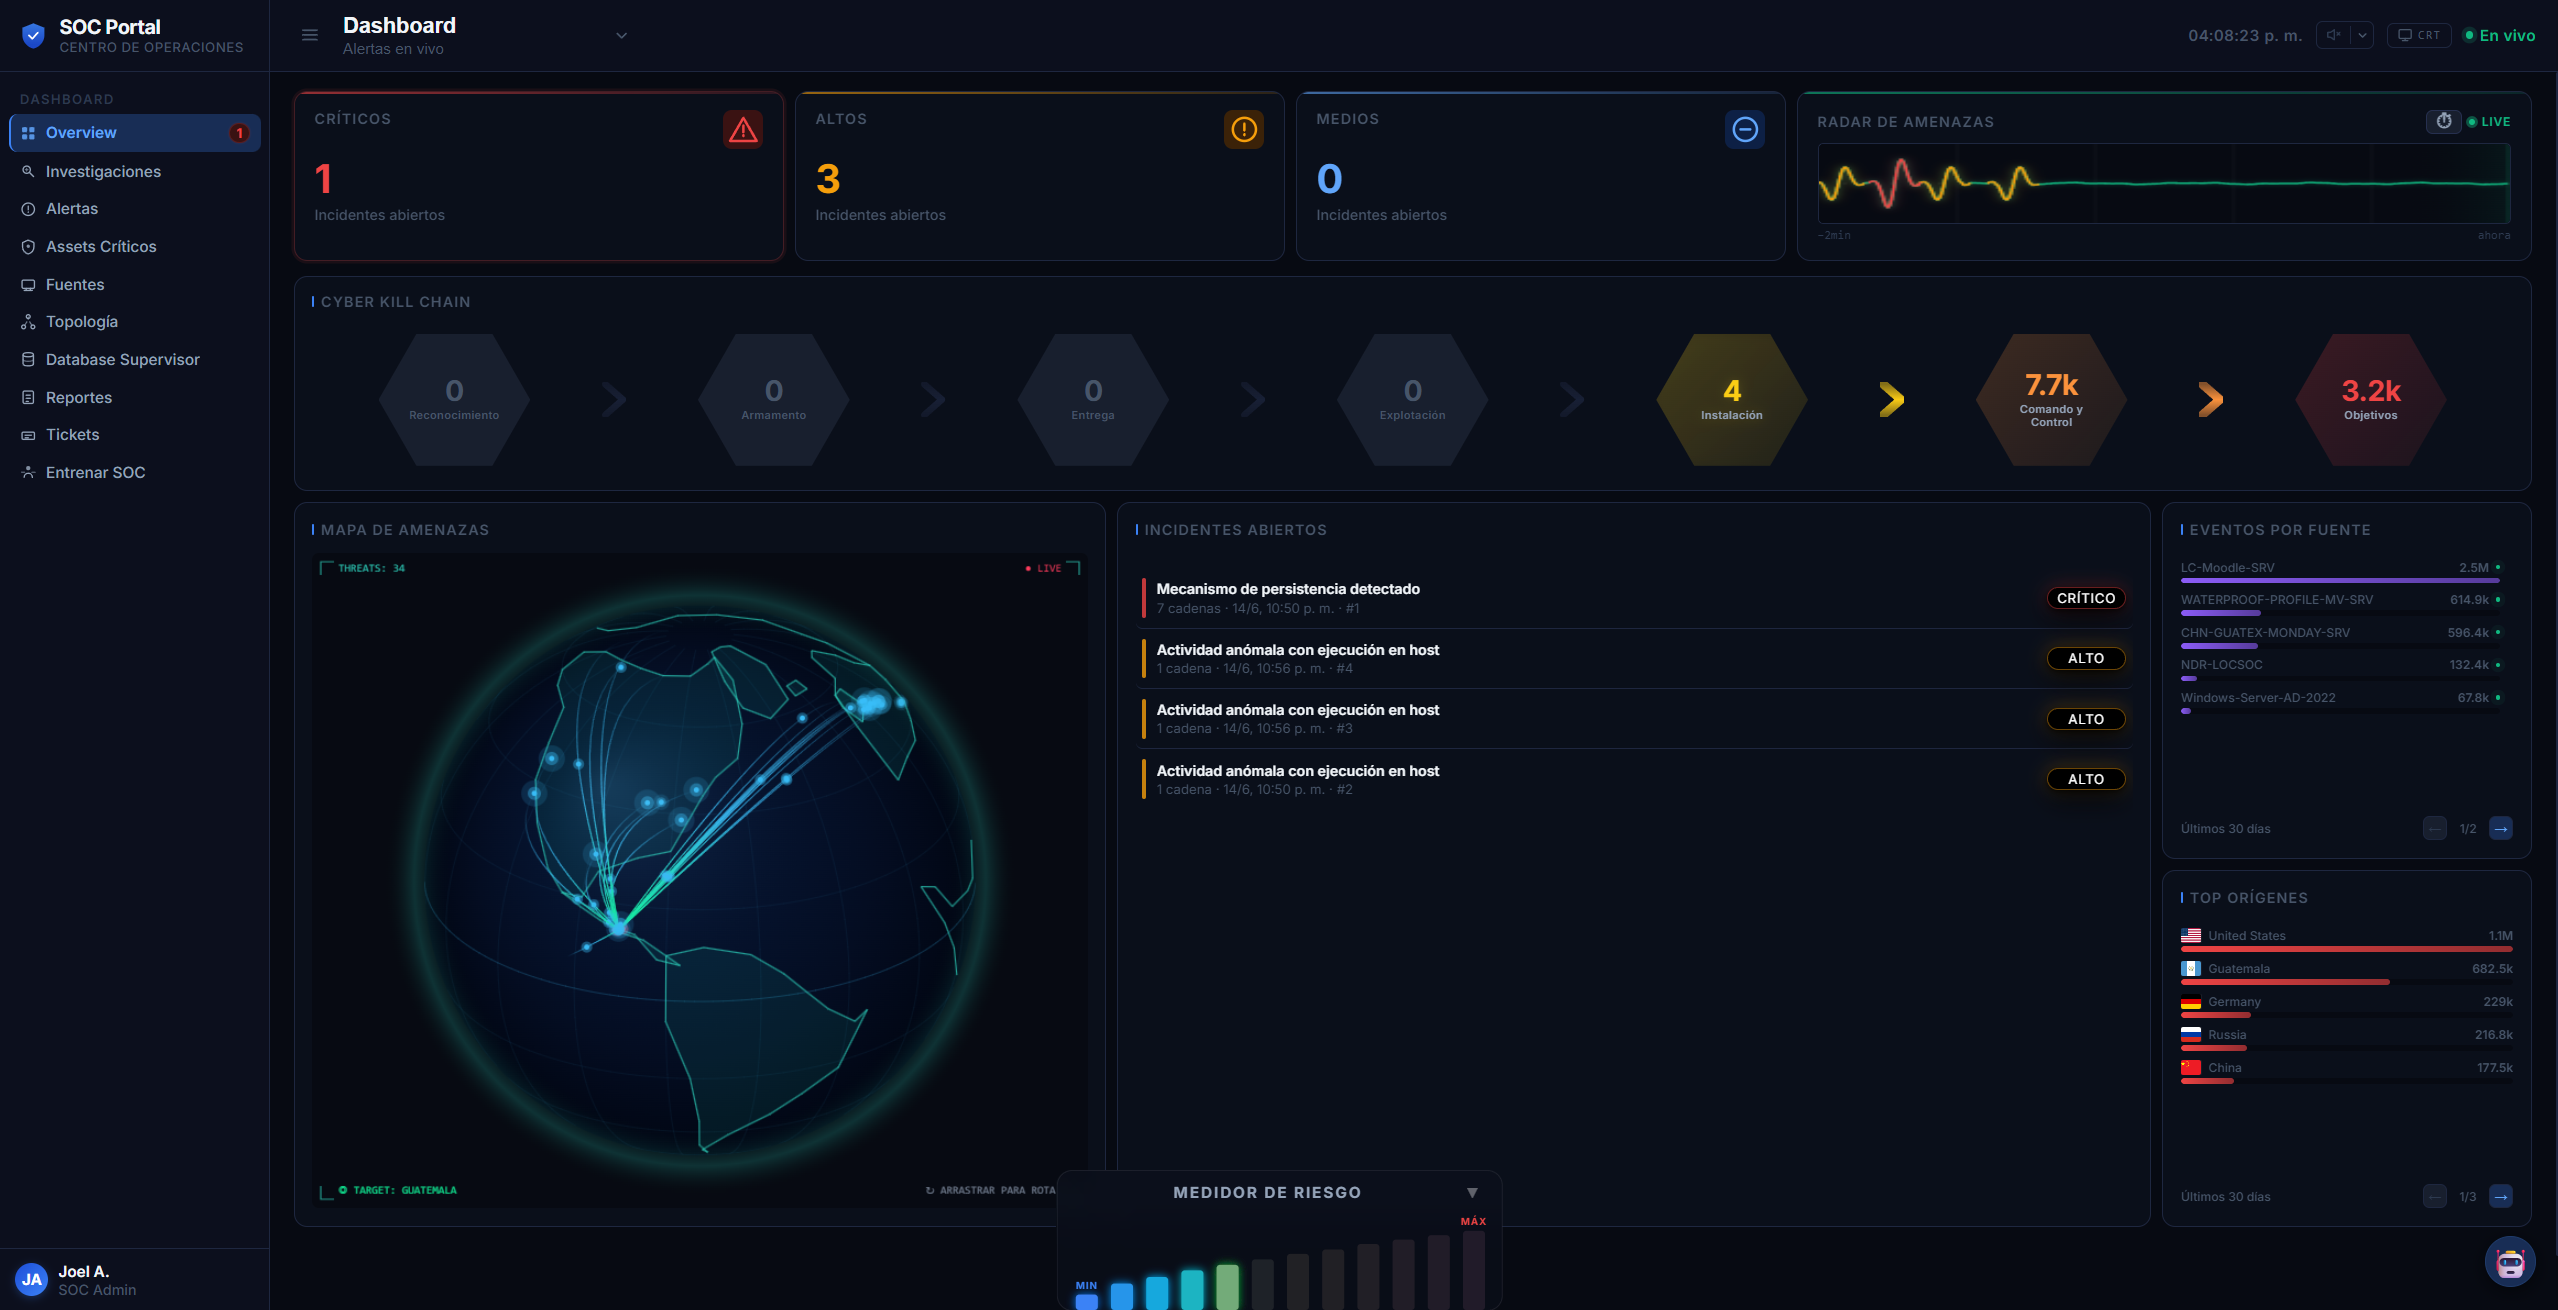Open the chatbot assistant robot icon
This screenshot has width=2558, height=1310.
coord(2510,1262)
